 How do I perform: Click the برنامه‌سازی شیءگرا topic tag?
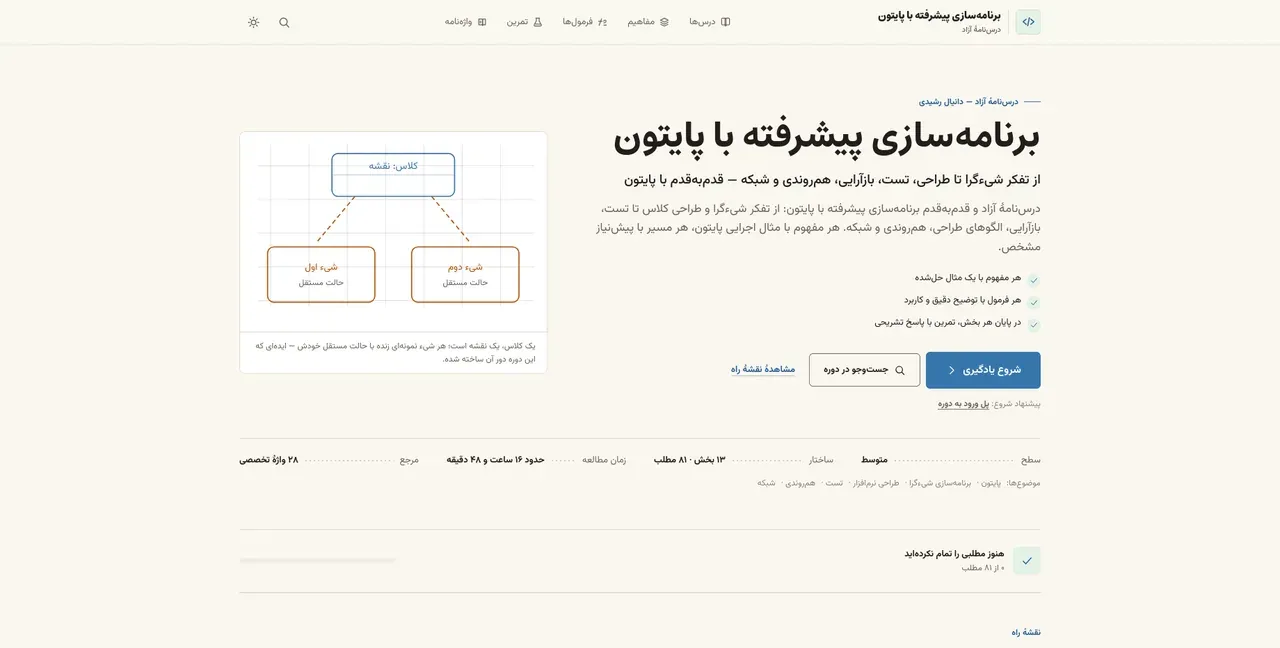940,483
